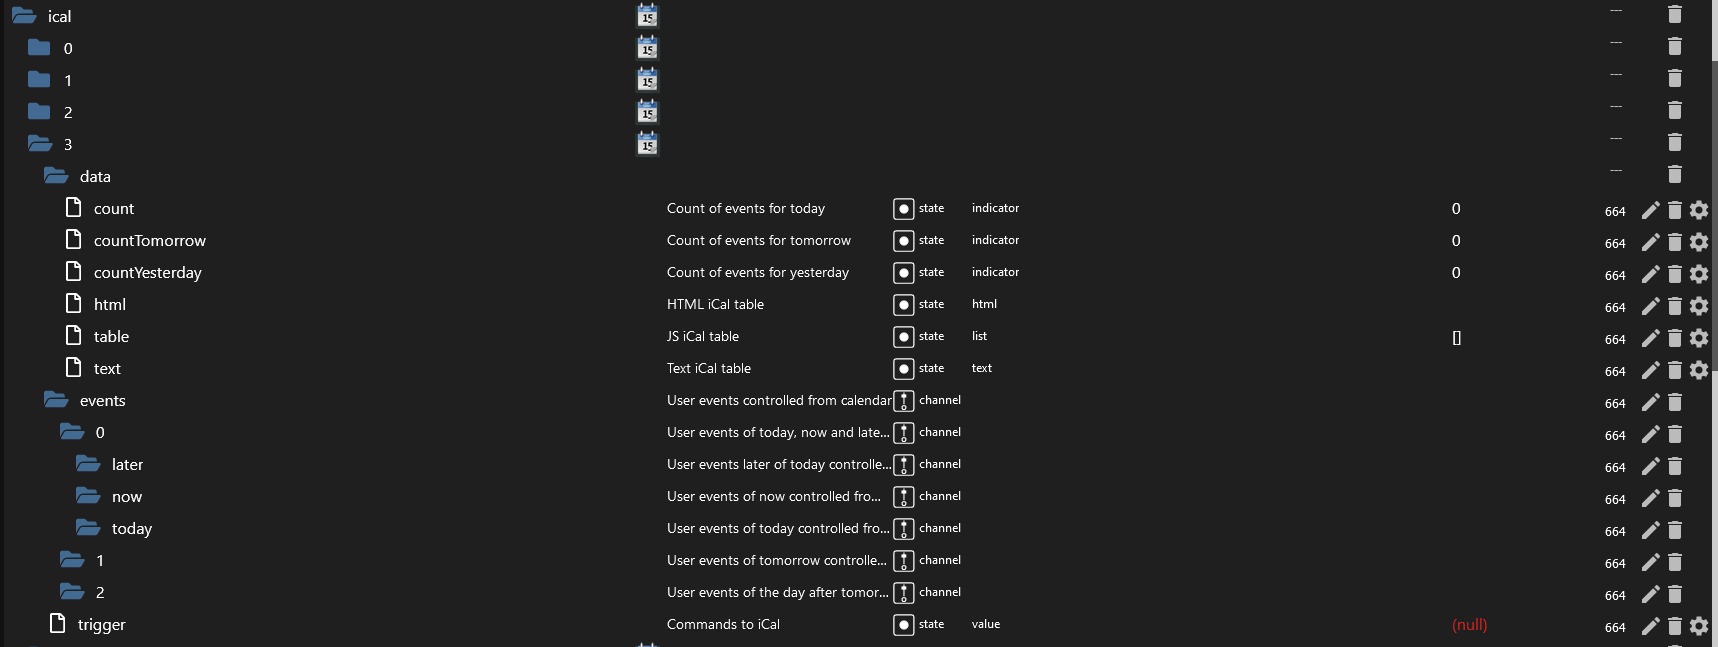Click the pencil icon for the table state
Screen dimensions: 1718x647
1650,338
